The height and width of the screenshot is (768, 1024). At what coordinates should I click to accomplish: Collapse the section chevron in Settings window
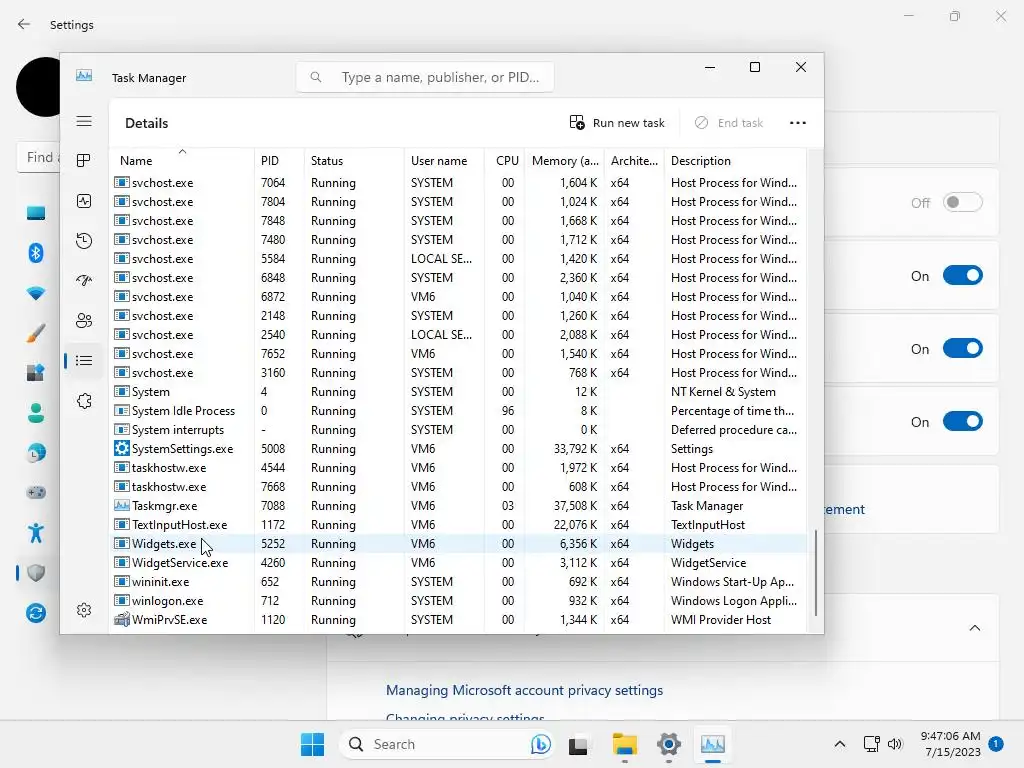(975, 628)
